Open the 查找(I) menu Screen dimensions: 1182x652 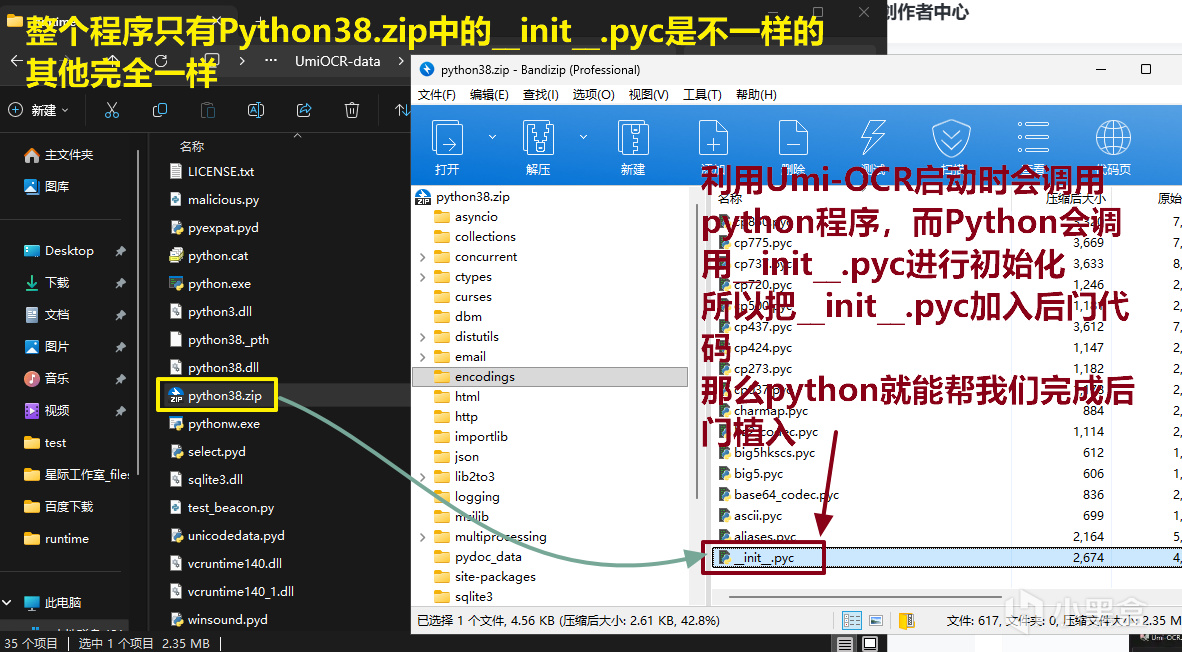click(540, 94)
